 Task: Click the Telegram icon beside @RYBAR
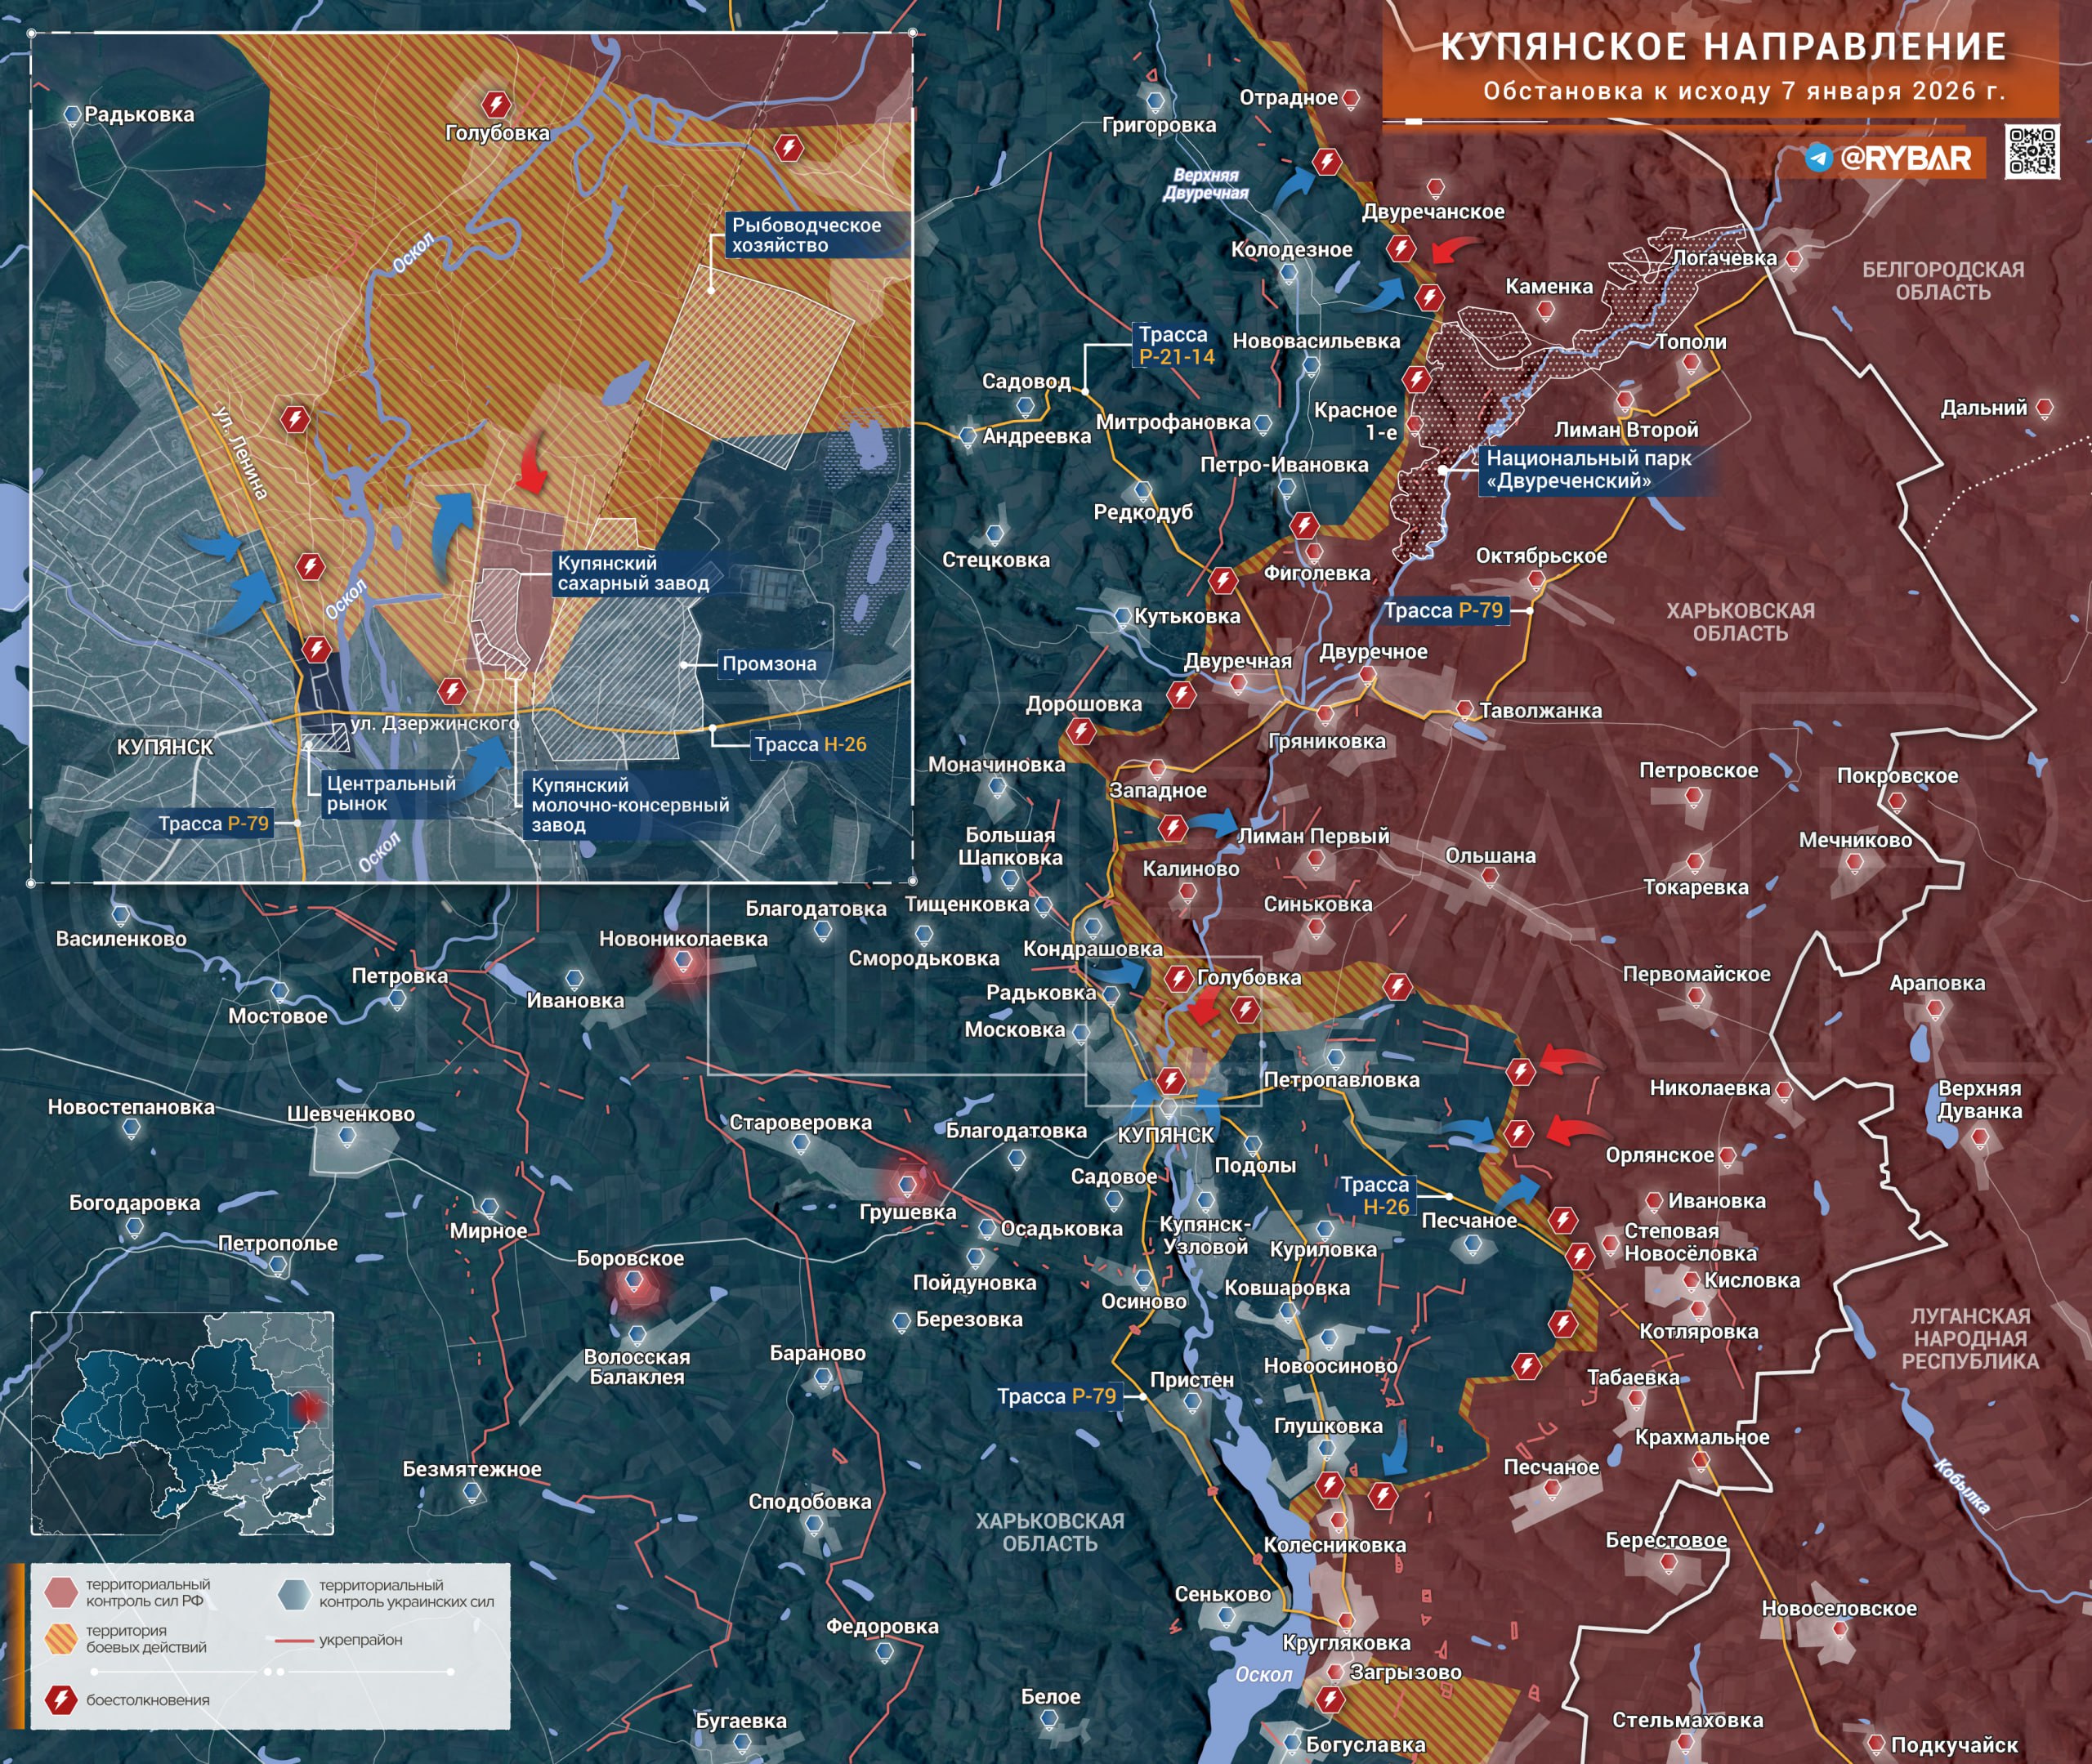[x=1819, y=158]
